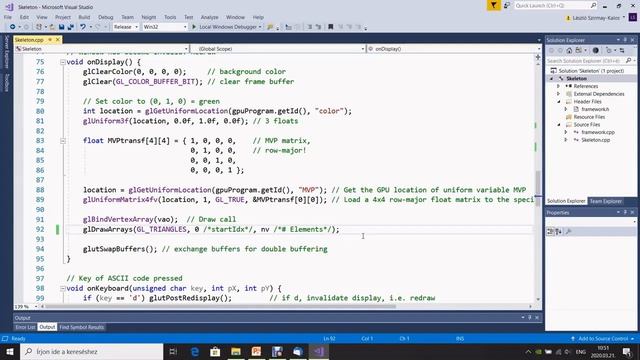Click the Save All icon
This screenshot has width=640, height=360.
(70, 27)
